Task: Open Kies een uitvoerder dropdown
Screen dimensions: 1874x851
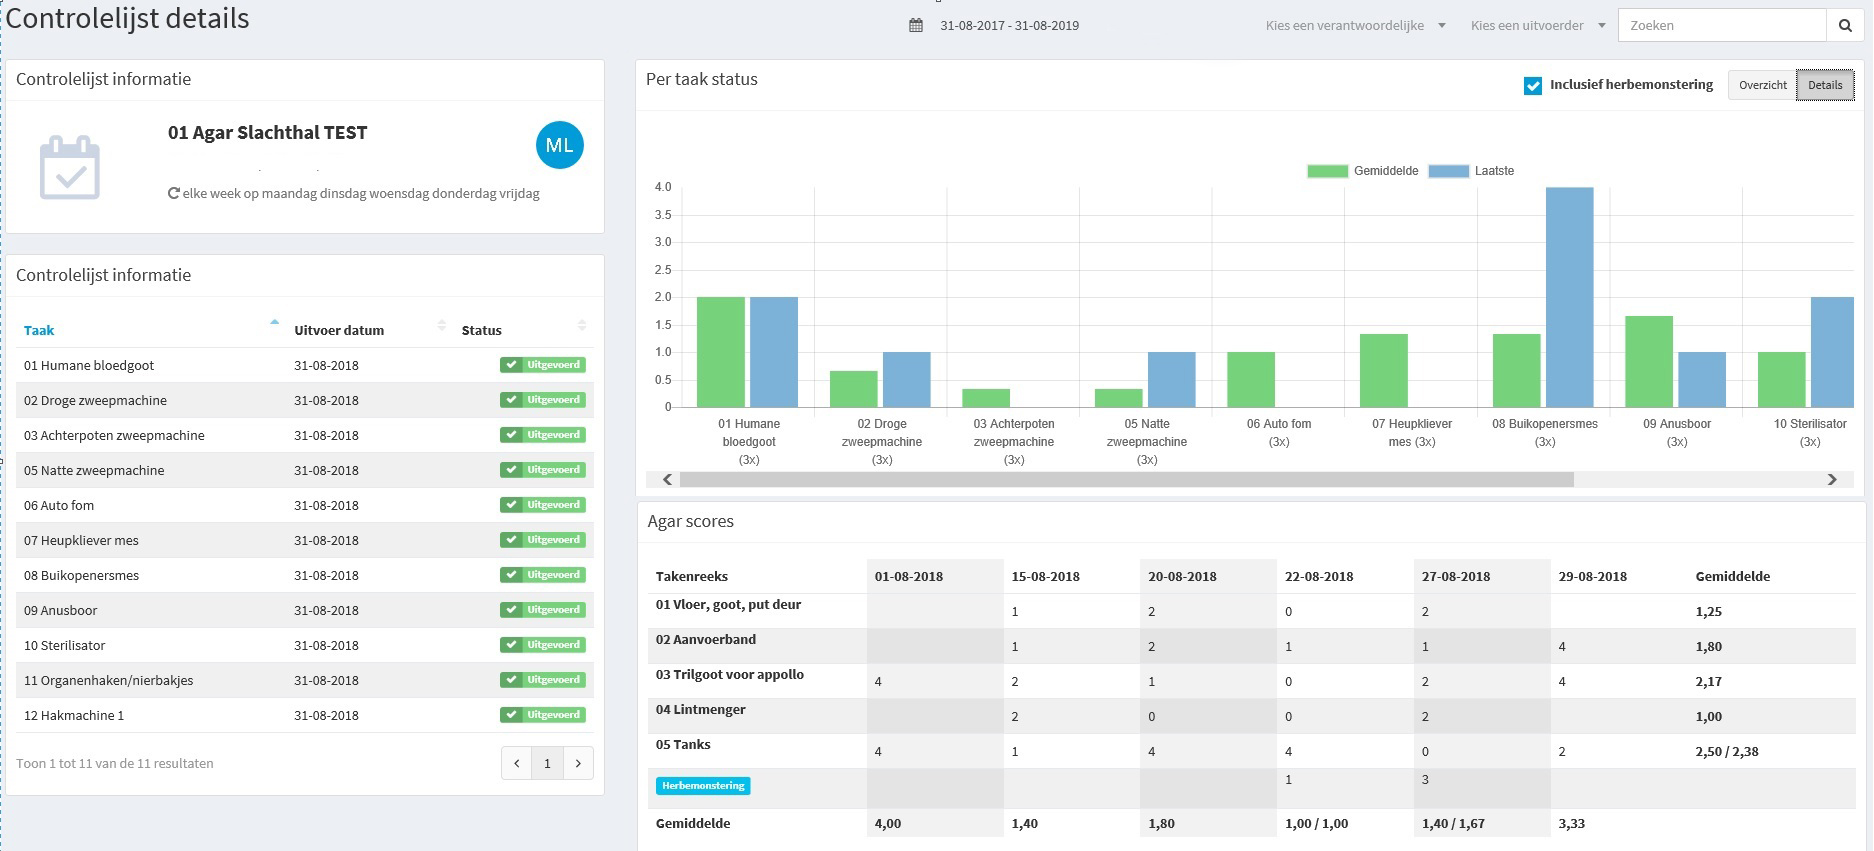Action: coord(1538,26)
